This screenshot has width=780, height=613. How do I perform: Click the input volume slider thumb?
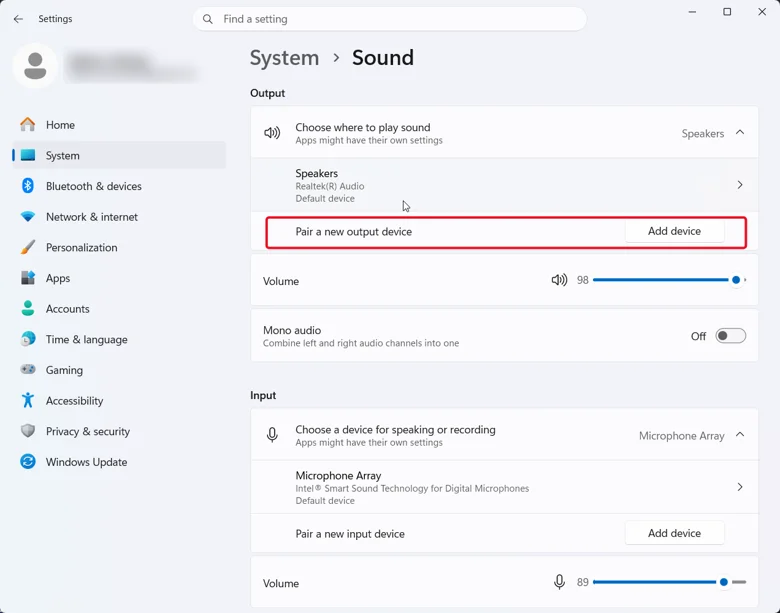pyautogui.click(x=724, y=582)
